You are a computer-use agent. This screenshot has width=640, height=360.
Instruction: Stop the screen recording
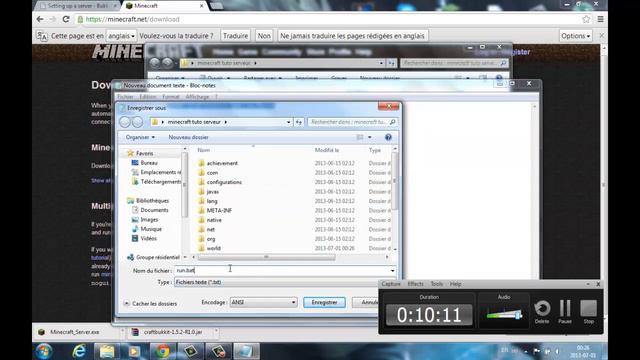(588, 312)
